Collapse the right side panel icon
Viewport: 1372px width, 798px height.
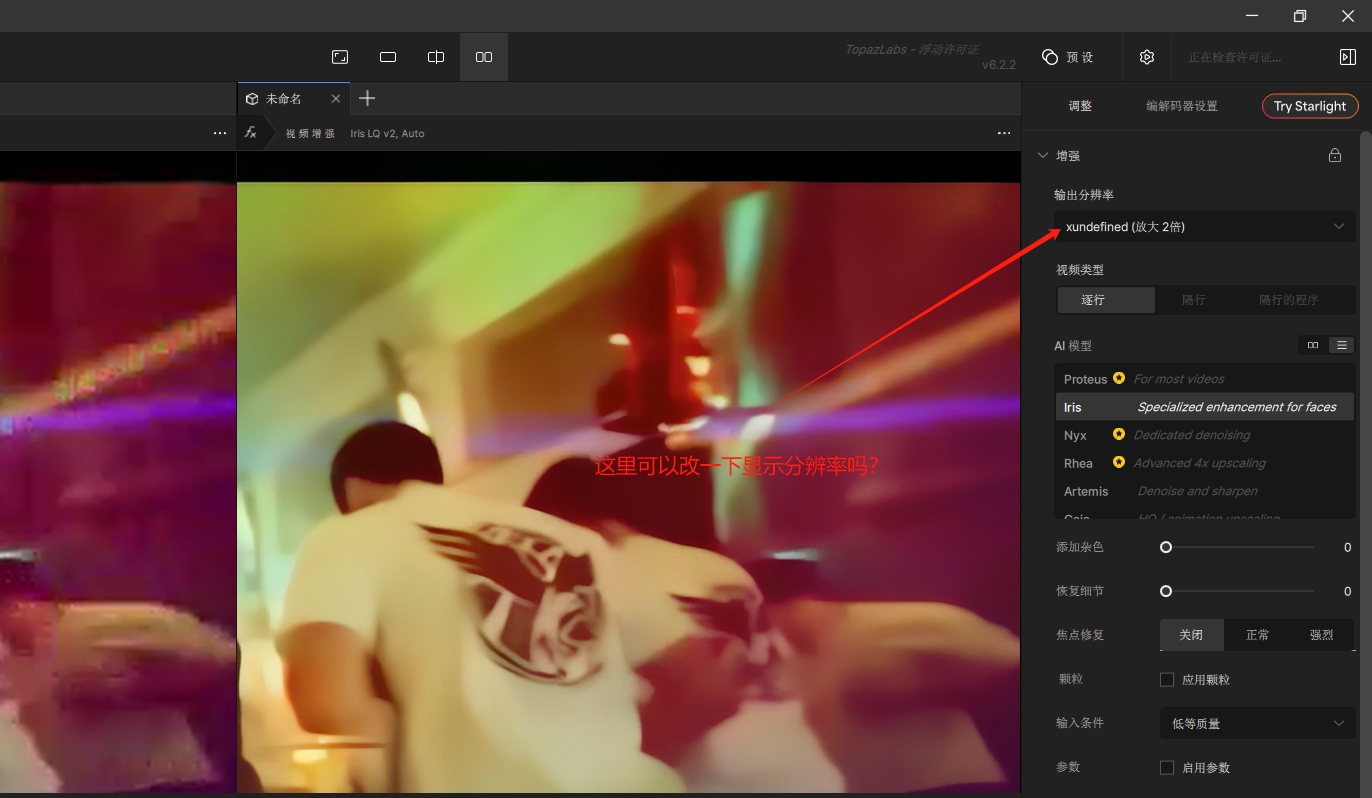coord(1347,57)
